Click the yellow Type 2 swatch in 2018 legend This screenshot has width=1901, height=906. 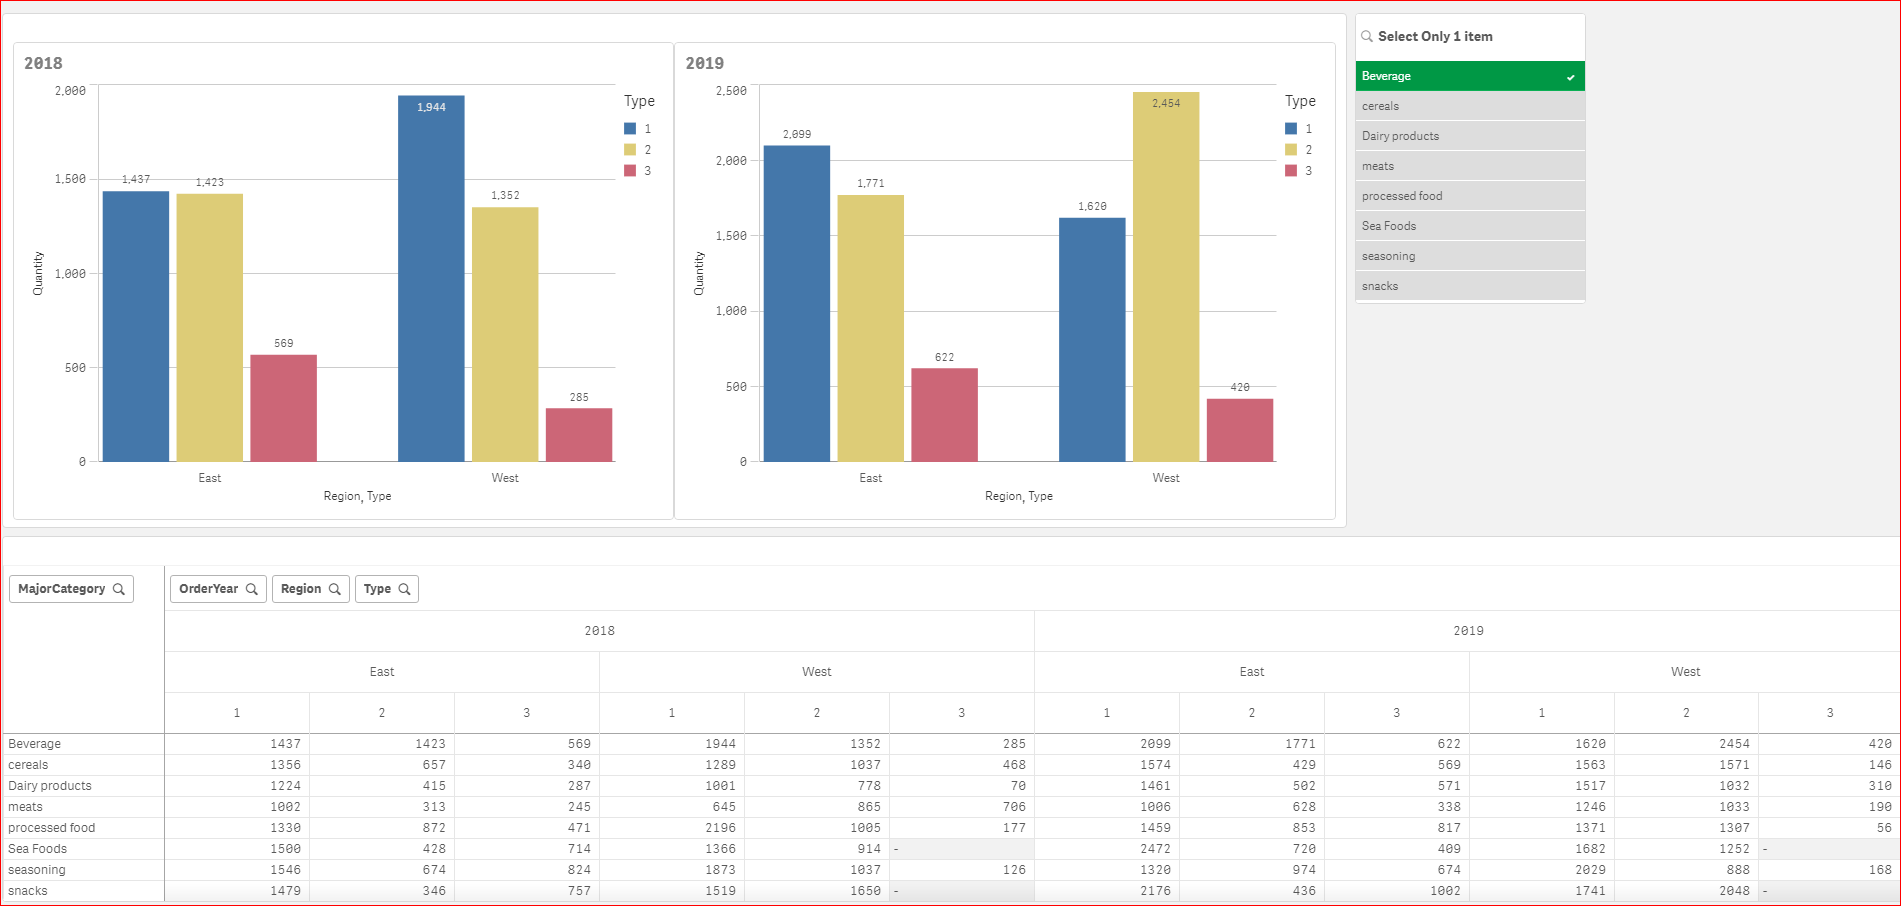point(629,149)
